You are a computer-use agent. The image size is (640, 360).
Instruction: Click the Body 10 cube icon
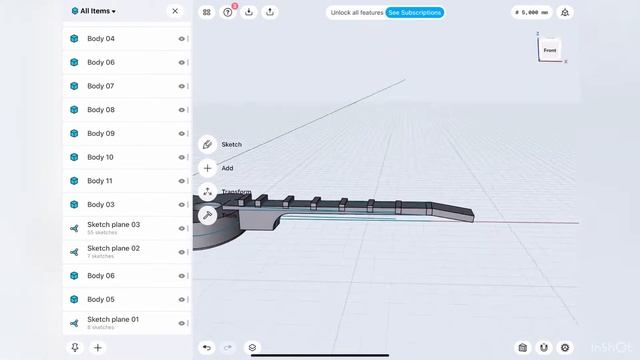point(74,157)
